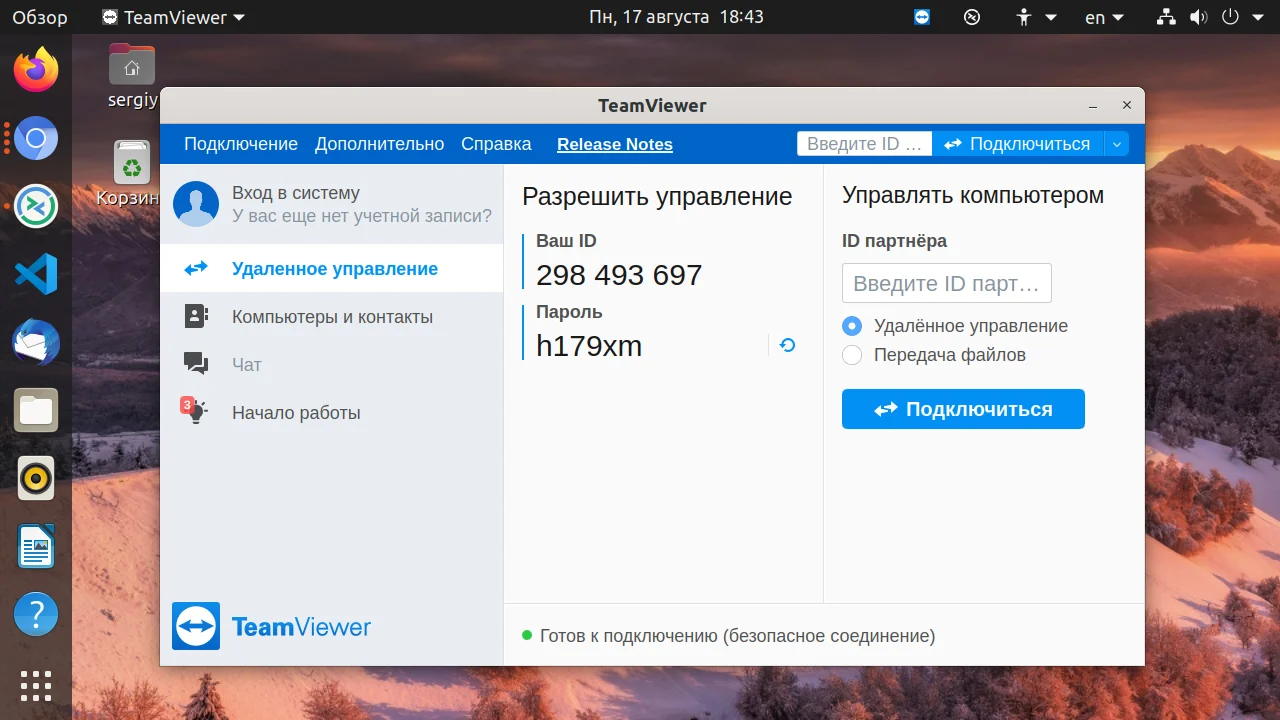The width and height of the screenshot is (1280, 720).
Task: Expand the arrow beside the toolbar Подключиться button
Action: coord(1116,144)
